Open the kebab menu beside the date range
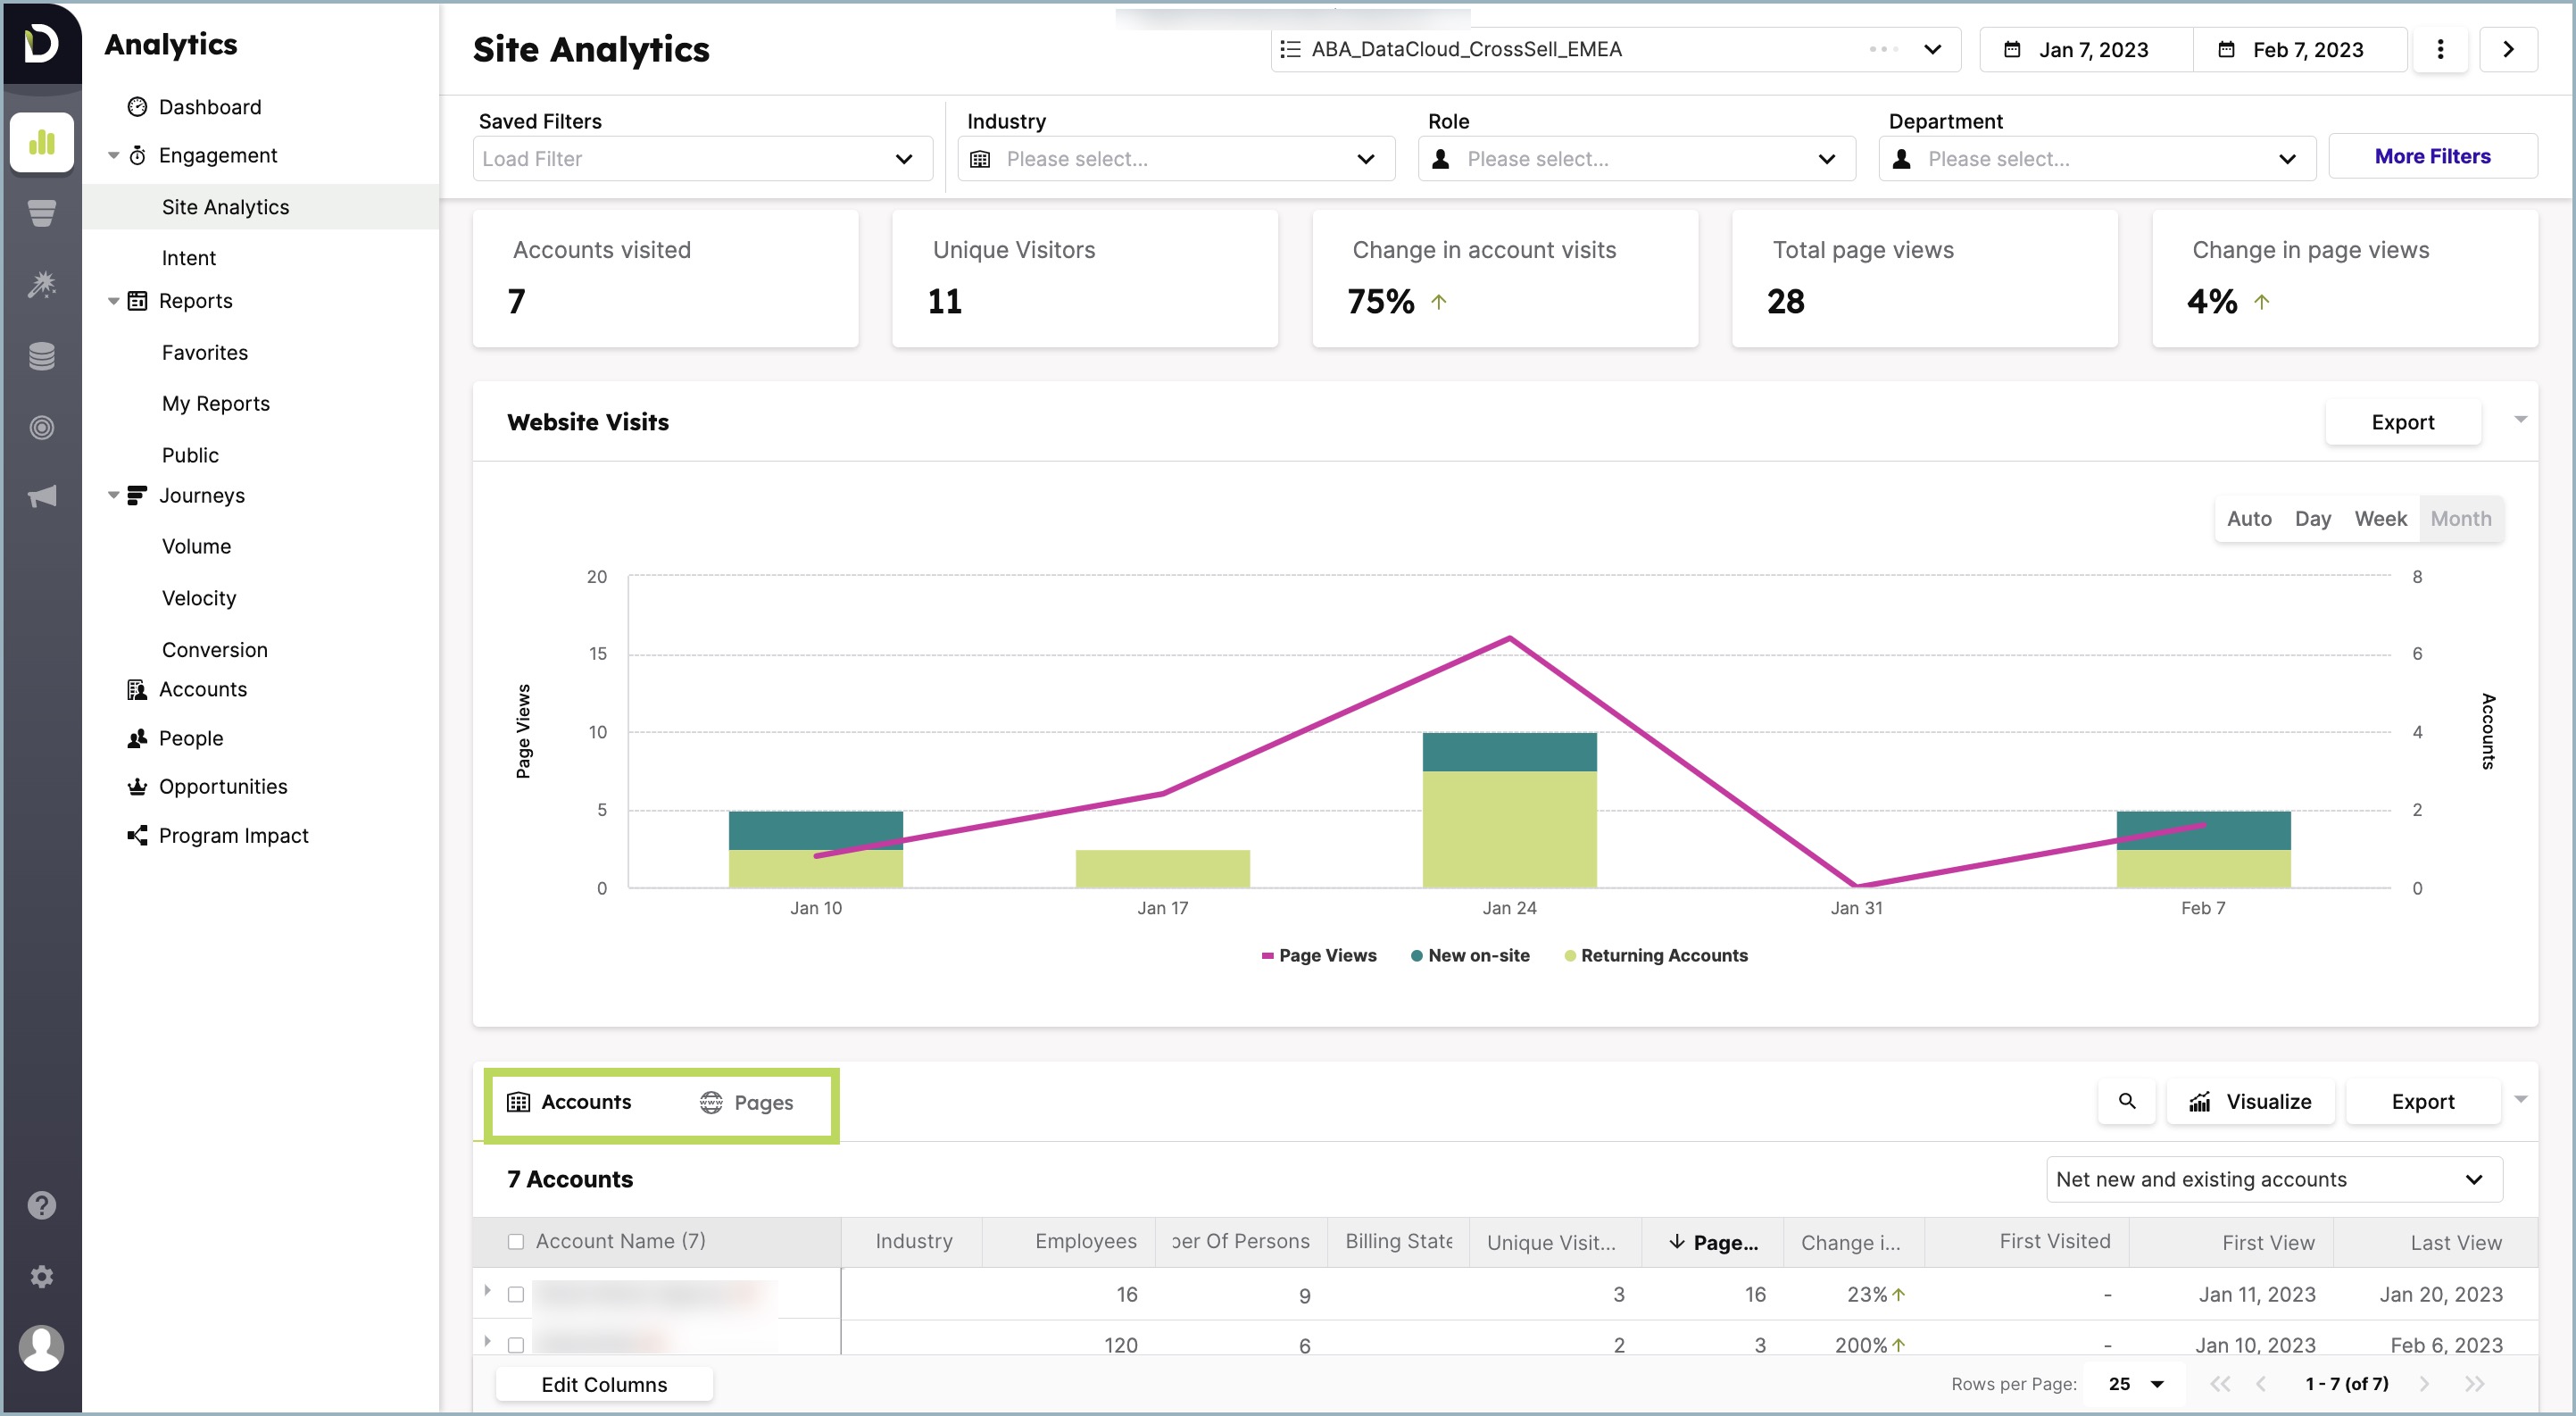 click(2441, 49)
